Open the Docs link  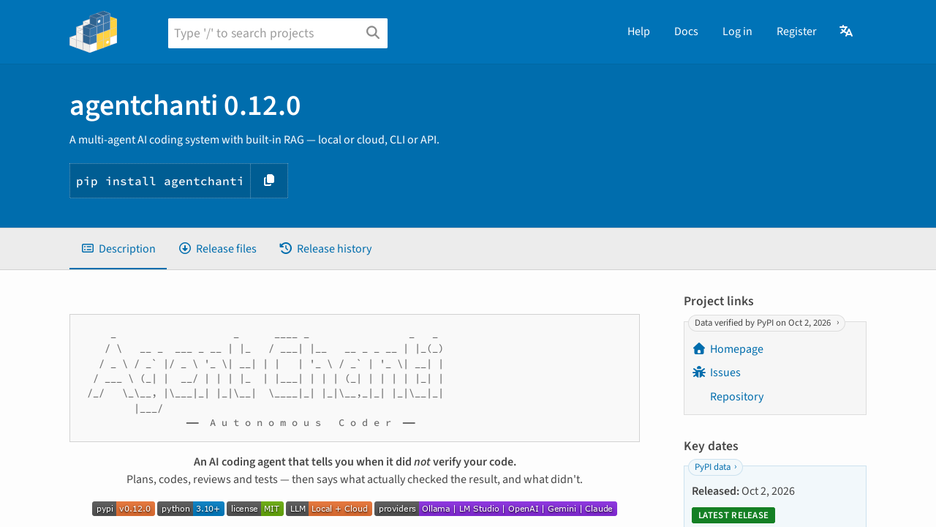coord(686,31)
